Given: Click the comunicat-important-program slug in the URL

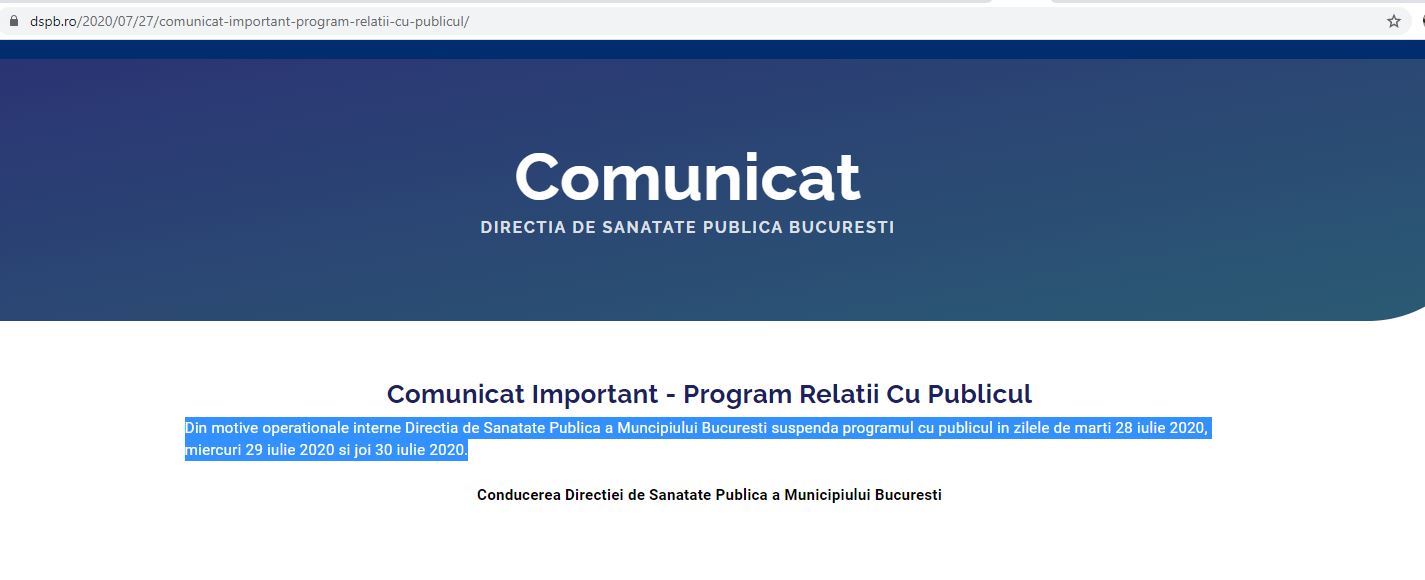Looking at the screenshot, I should coord(250,21).
